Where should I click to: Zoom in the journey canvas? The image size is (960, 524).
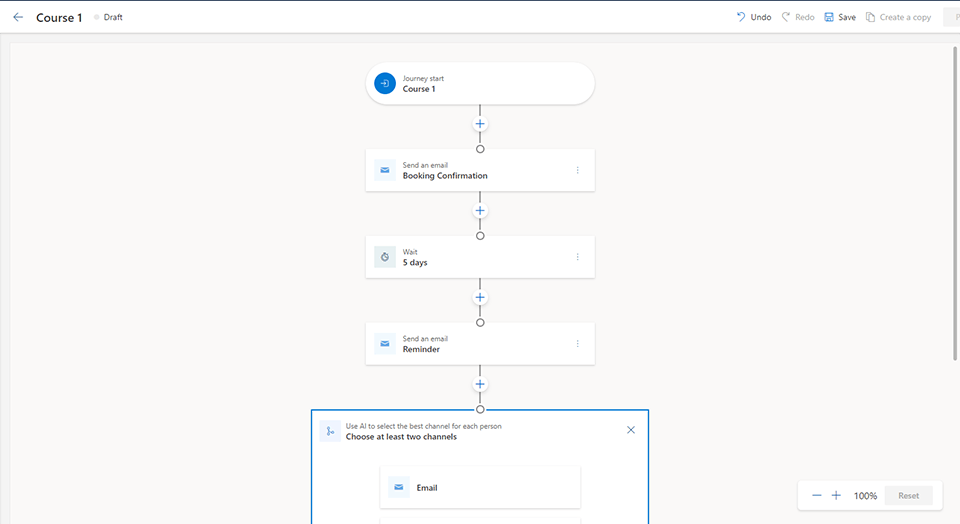[x=836, y=496]
